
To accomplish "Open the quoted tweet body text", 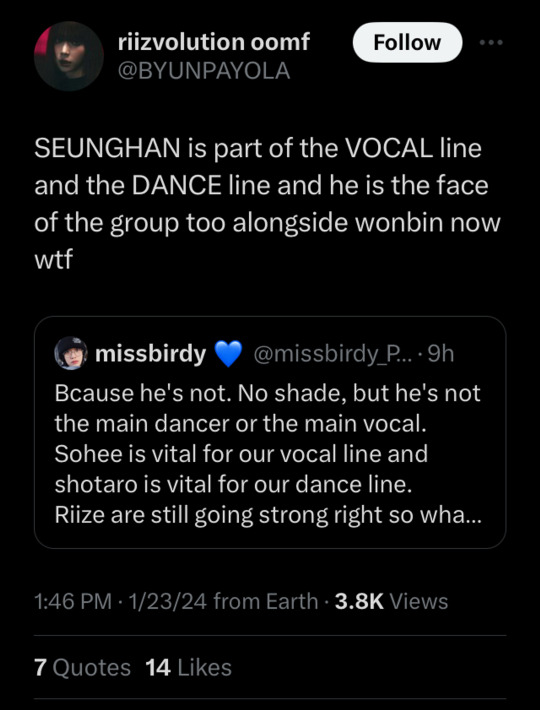I will (x=268, y=454).
